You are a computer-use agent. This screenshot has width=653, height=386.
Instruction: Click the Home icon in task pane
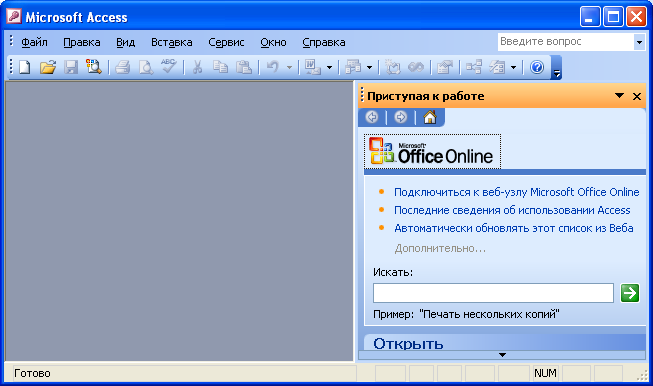click(x=430, y=117)
